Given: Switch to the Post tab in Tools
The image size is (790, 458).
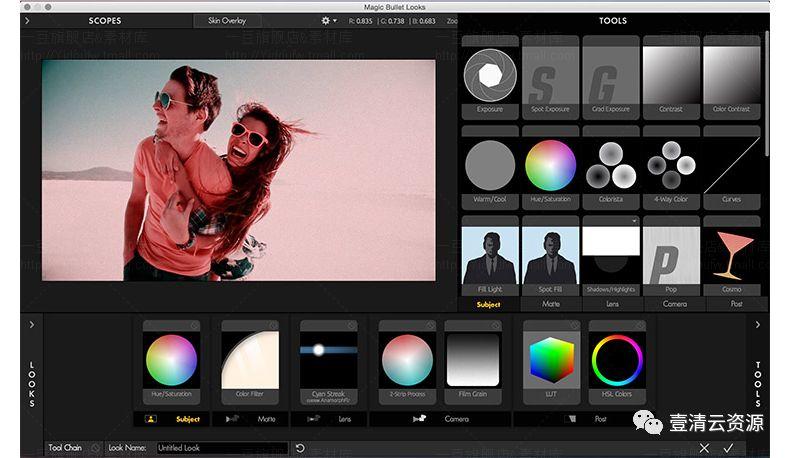Looking at the screenshot, I should click(737, 304).
